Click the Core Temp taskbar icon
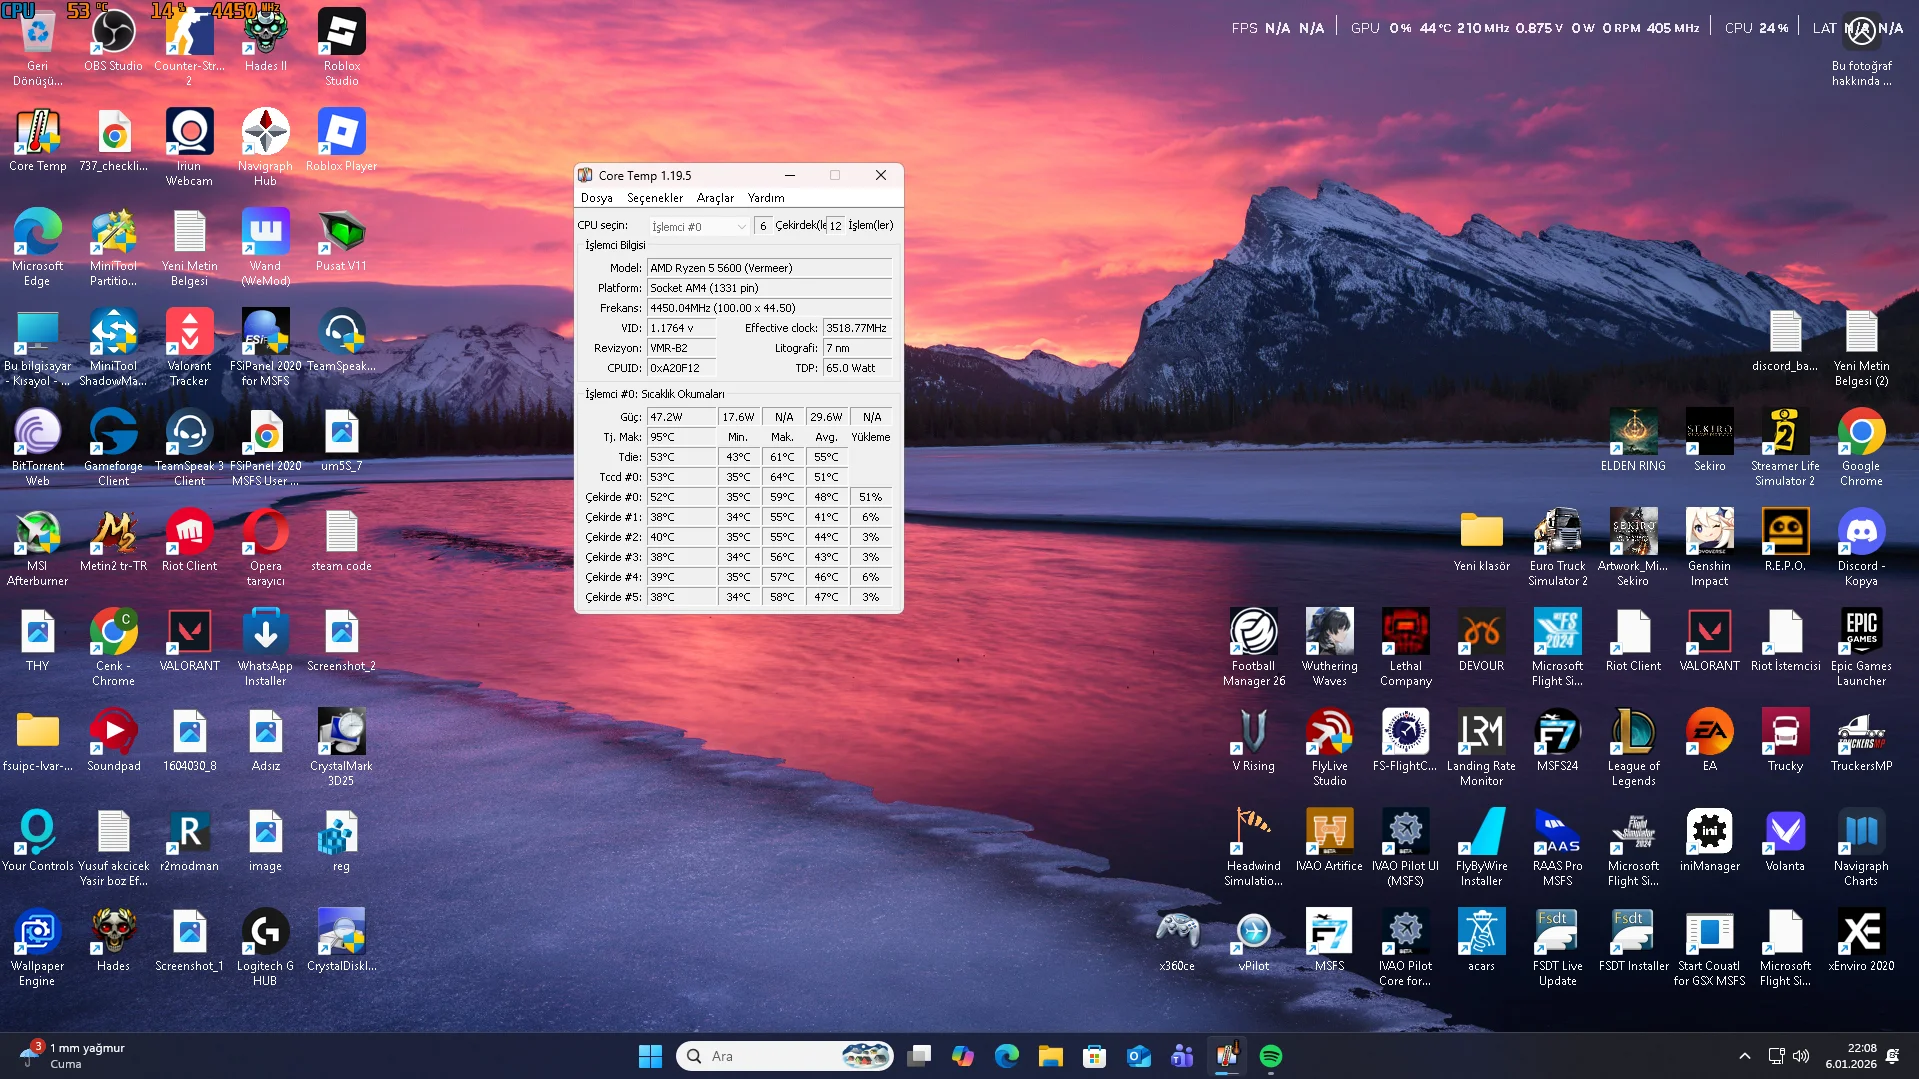Screen dimensions: 1919x1079 click(x=1227, y=1056)
